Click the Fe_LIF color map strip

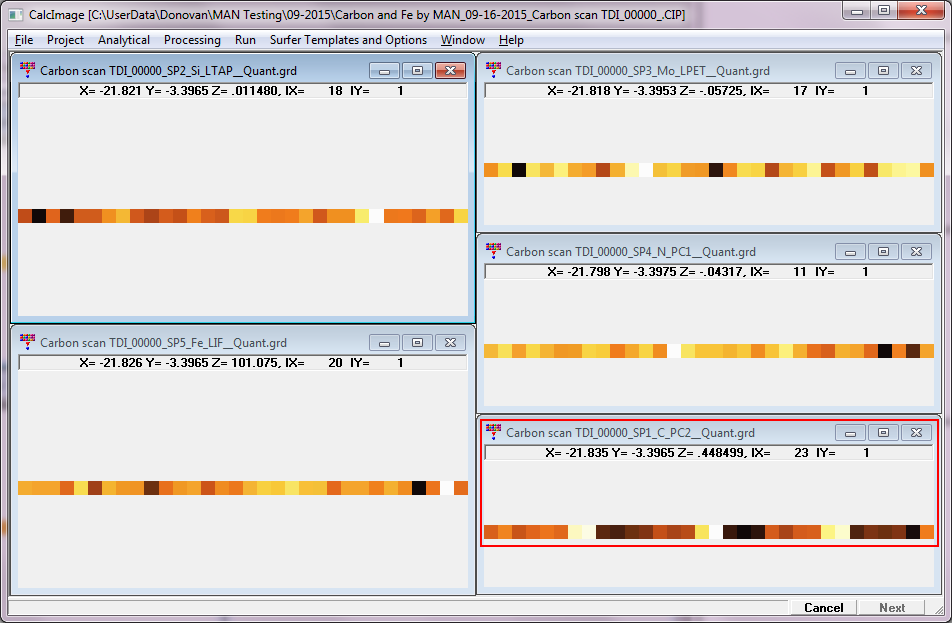pyautogui.click(x=242, y=488)
